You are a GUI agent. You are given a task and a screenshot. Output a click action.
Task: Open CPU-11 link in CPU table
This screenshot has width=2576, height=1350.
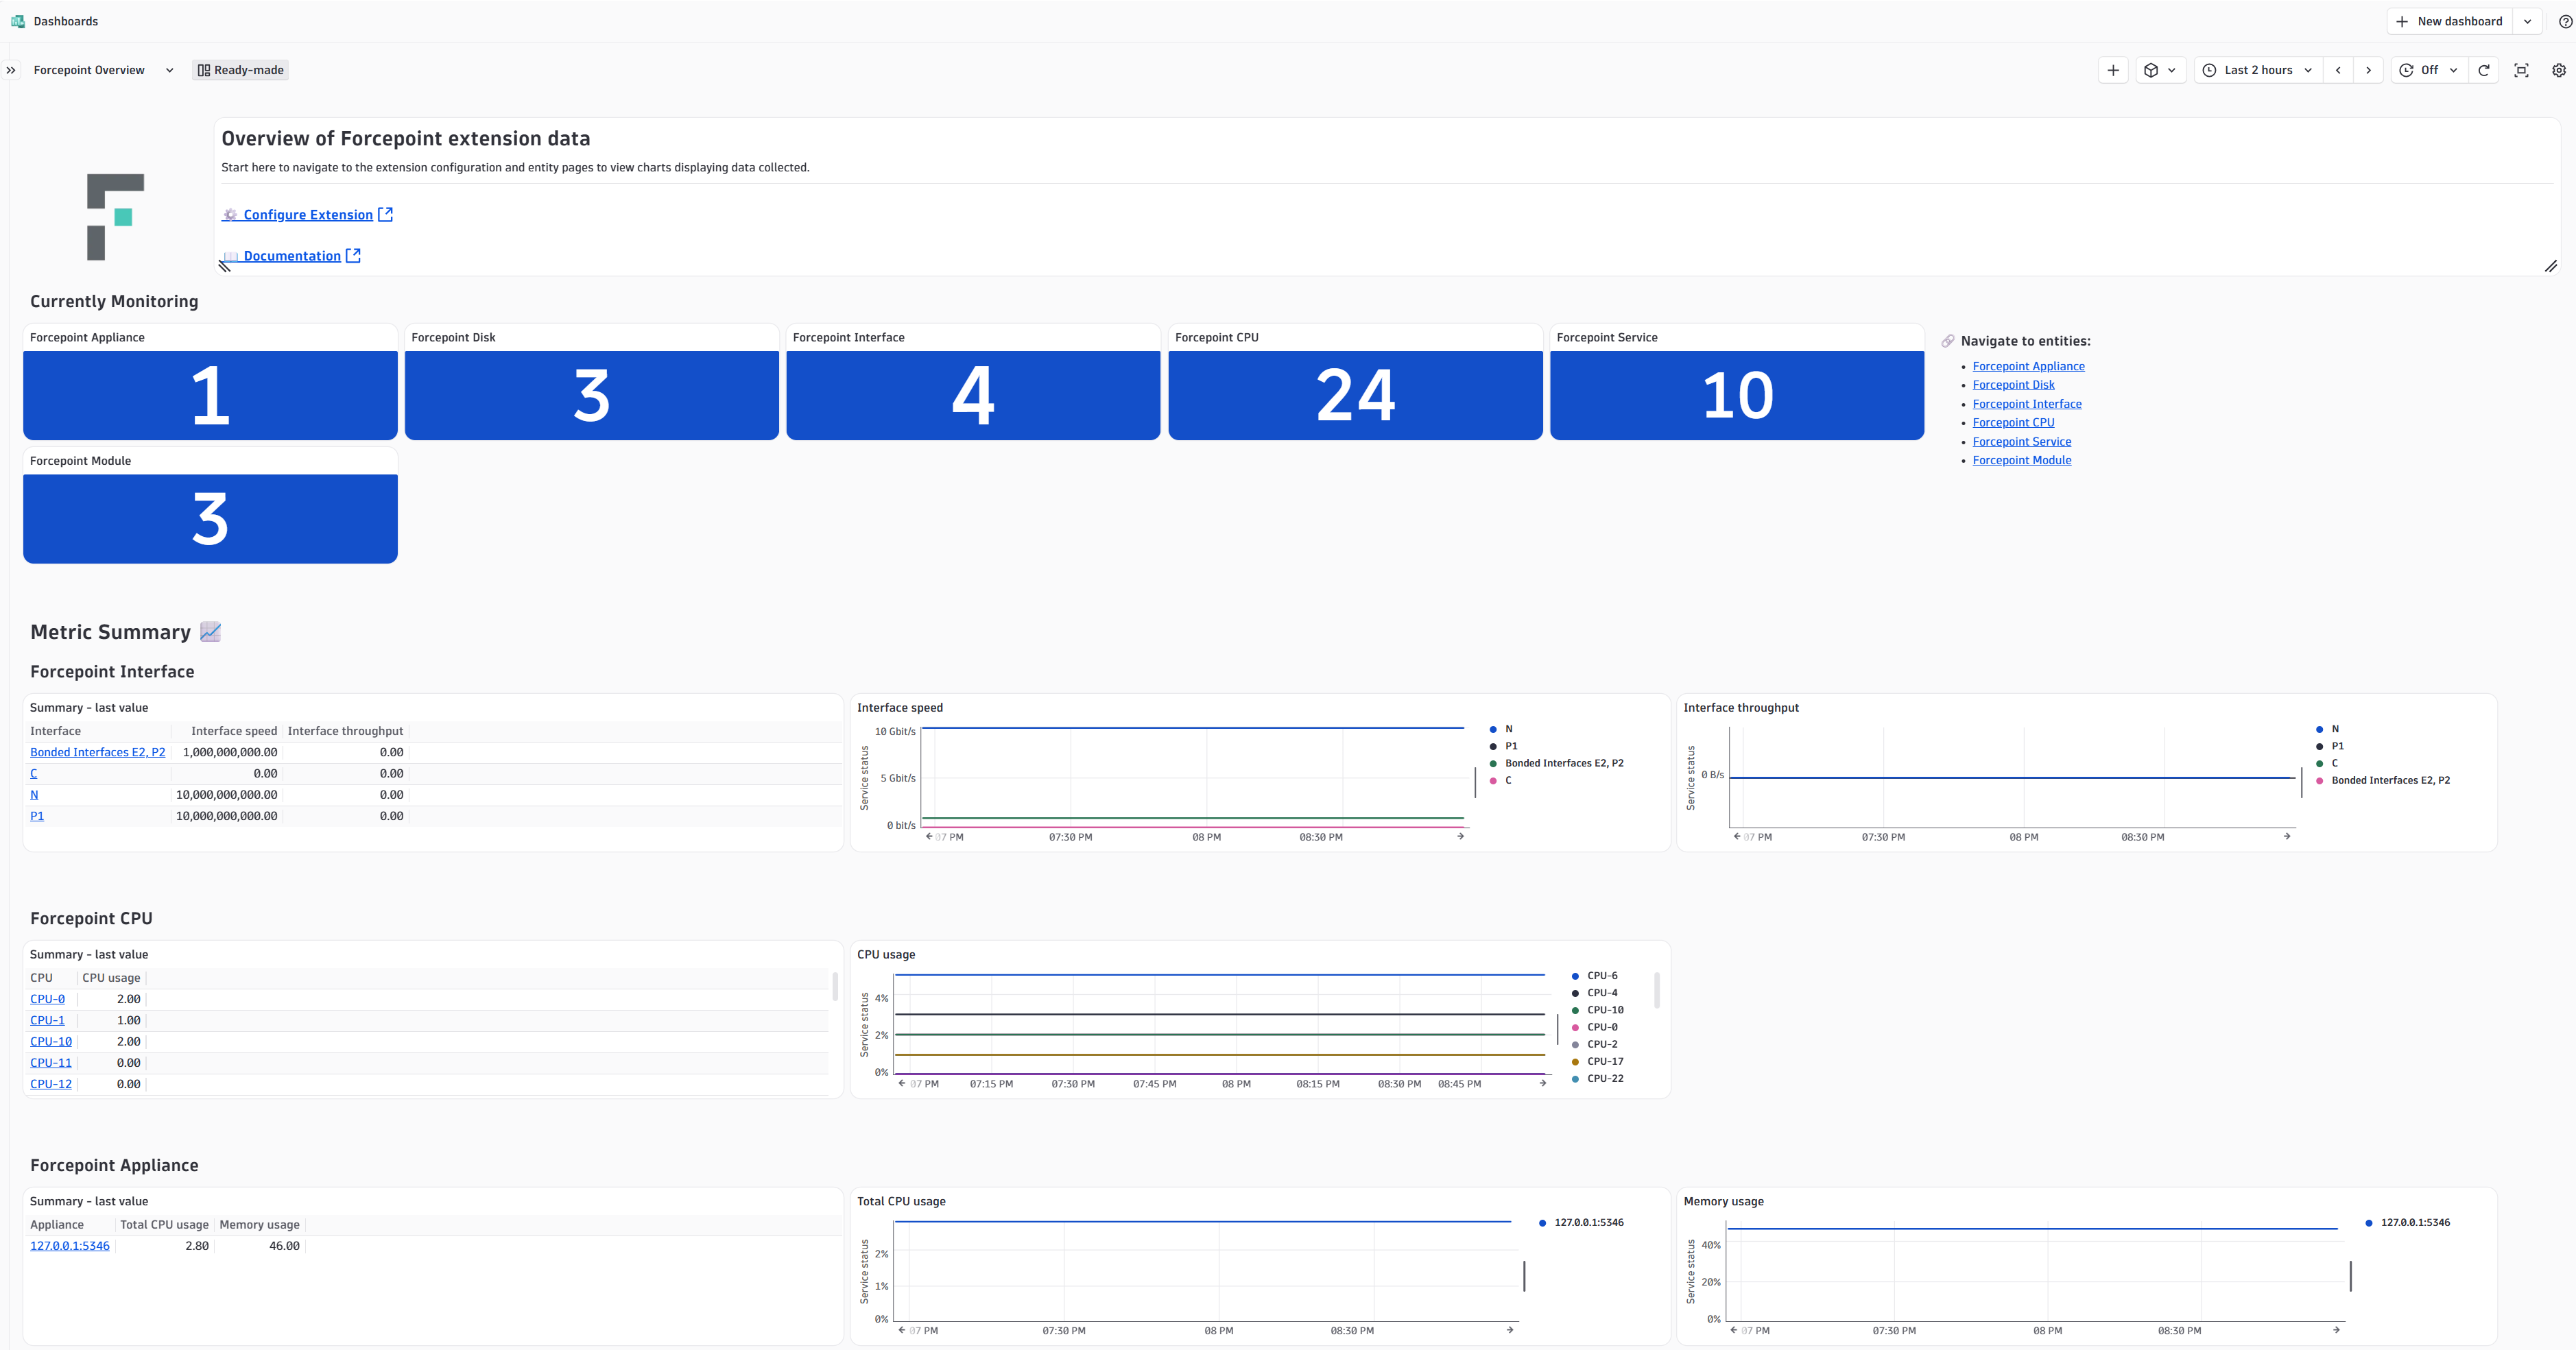(x=51, y=1063)
